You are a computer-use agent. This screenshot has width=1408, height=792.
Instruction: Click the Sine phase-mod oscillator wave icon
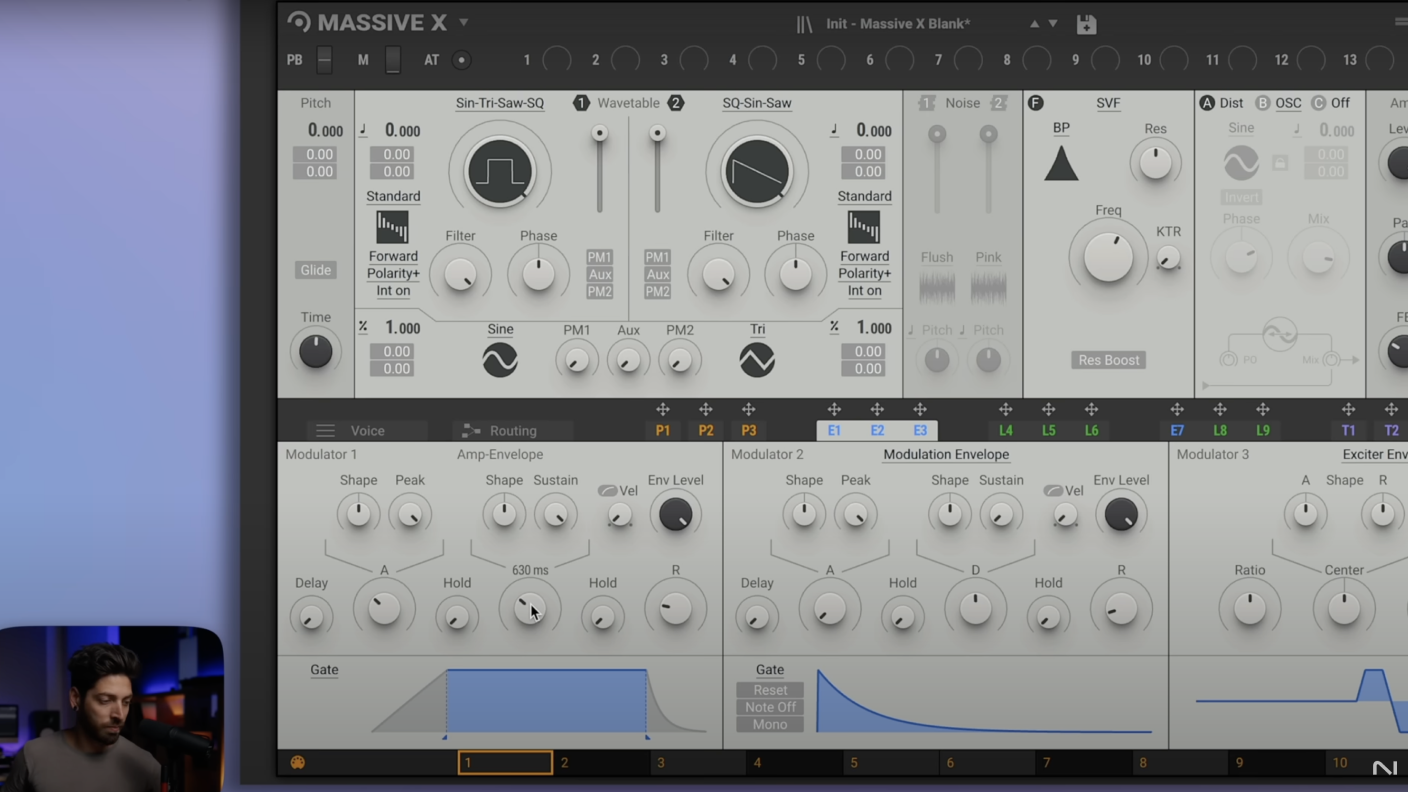pyautogui.click(x=500, y=360)
